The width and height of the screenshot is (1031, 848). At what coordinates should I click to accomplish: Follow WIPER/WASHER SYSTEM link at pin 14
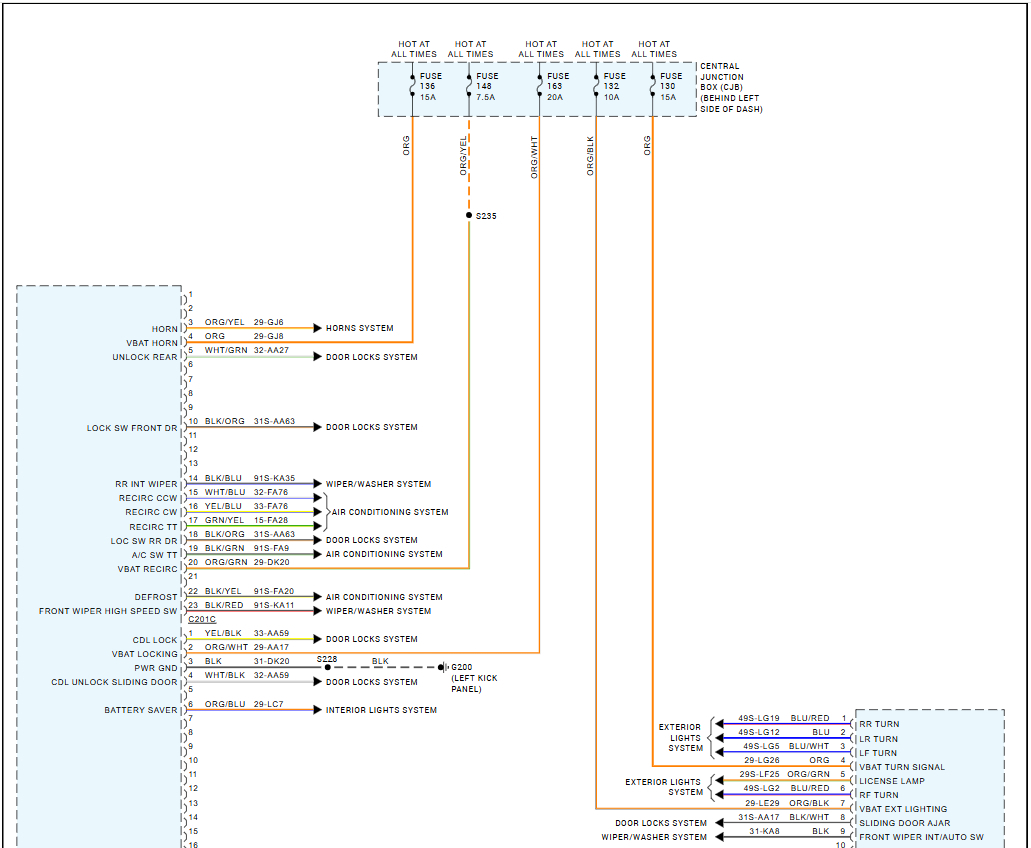tap(379, 484)
